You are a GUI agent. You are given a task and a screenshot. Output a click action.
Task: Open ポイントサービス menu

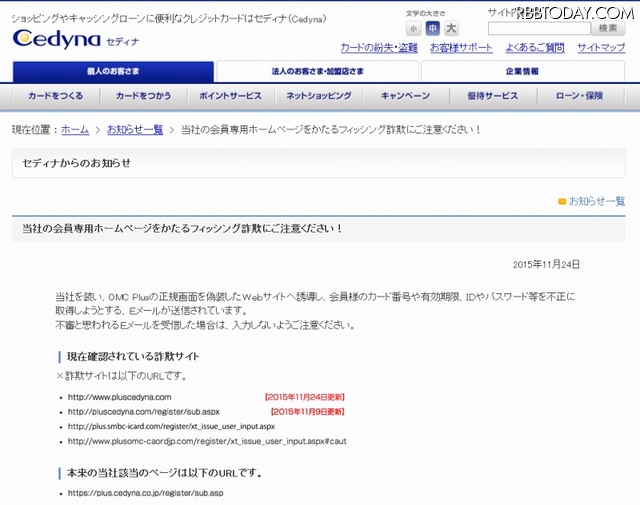point(231,96)
